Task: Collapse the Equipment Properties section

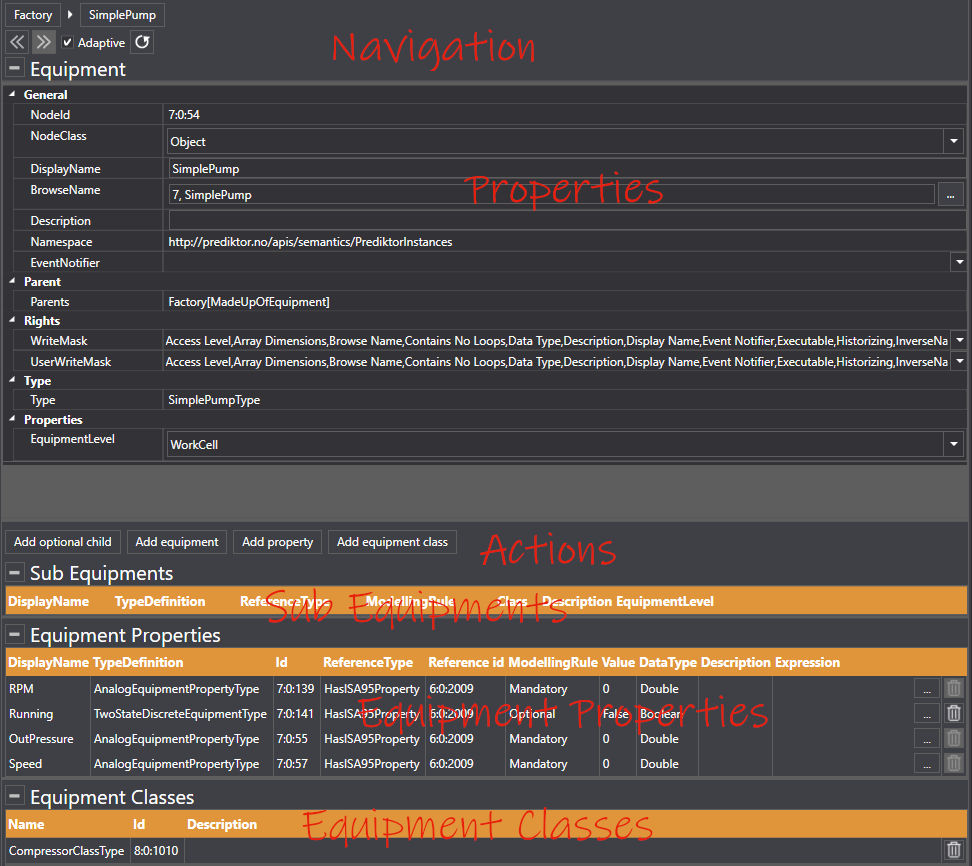Action: 15,635
